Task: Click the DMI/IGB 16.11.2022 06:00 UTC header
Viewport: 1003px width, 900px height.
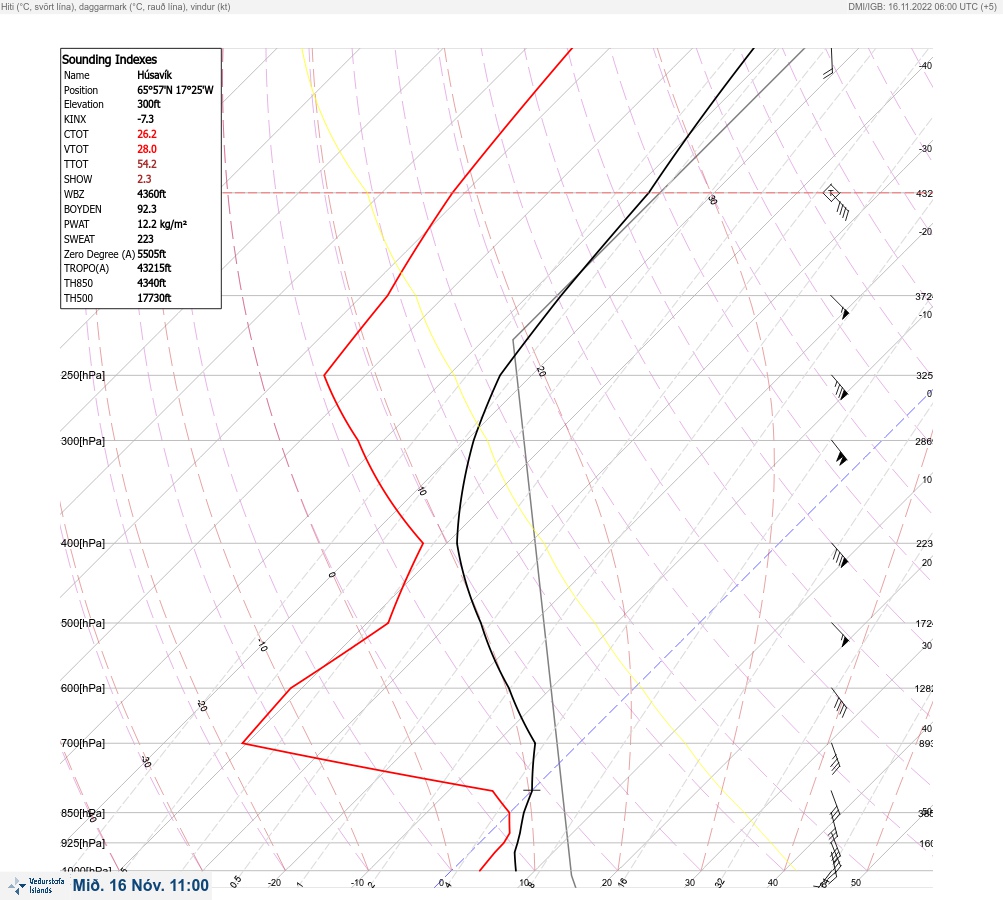Action: 922,6
